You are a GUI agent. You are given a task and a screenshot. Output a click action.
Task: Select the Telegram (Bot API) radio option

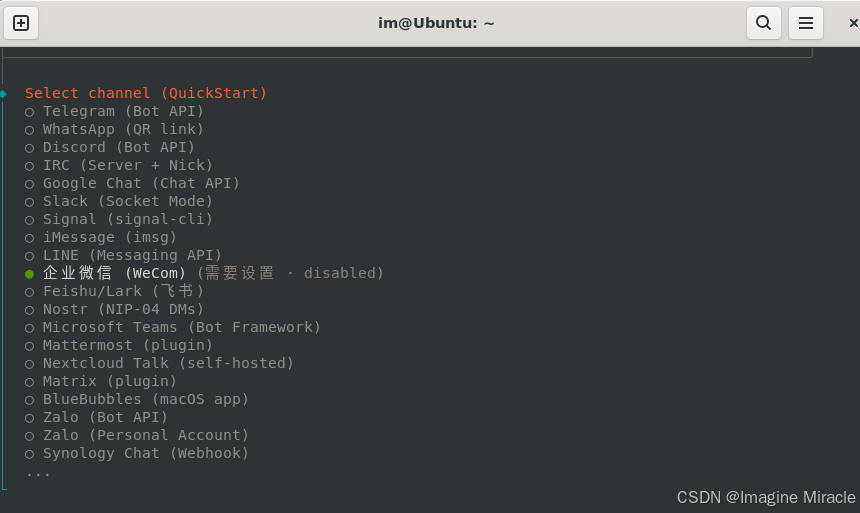30,112
